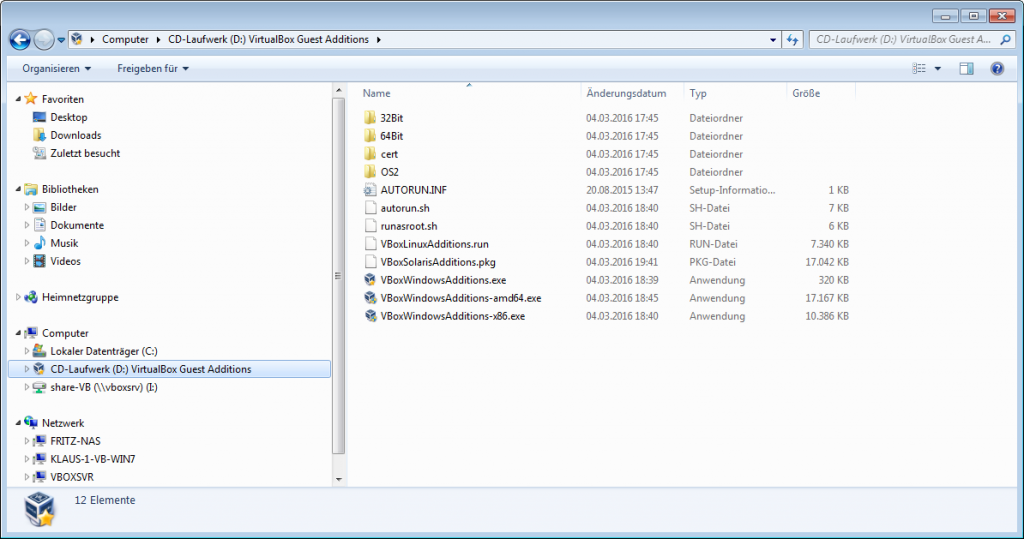The image size is (1024, 539).
Task: Expand the share-VB network drive node
Action: 27,387
